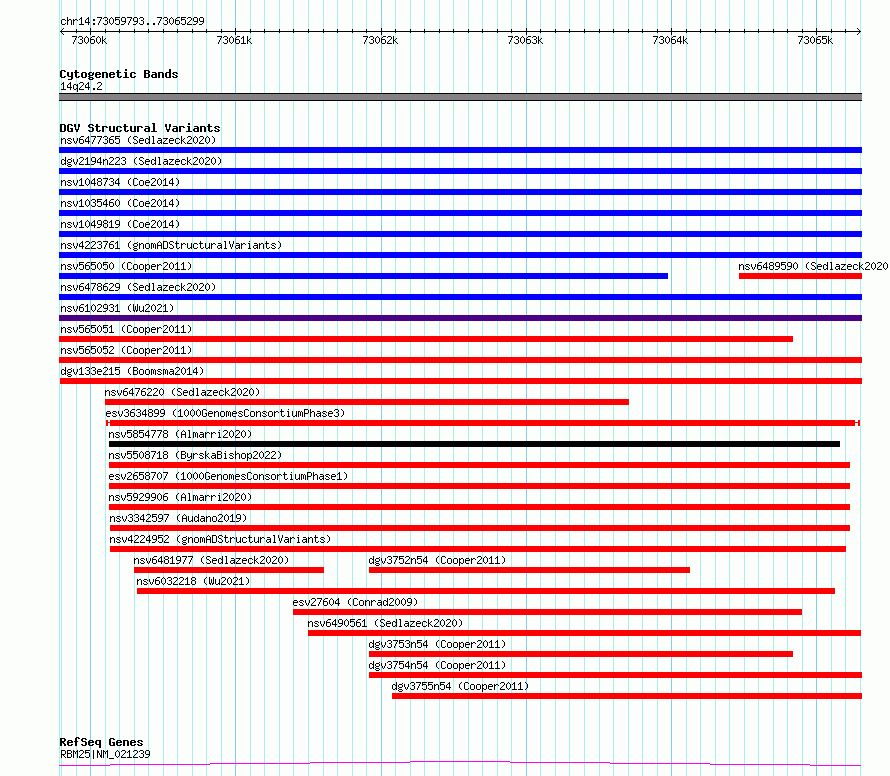Select esv2658707 (1000GenomesConsortiumPhase1) label
890x776 pixels.
pos(228,476)
